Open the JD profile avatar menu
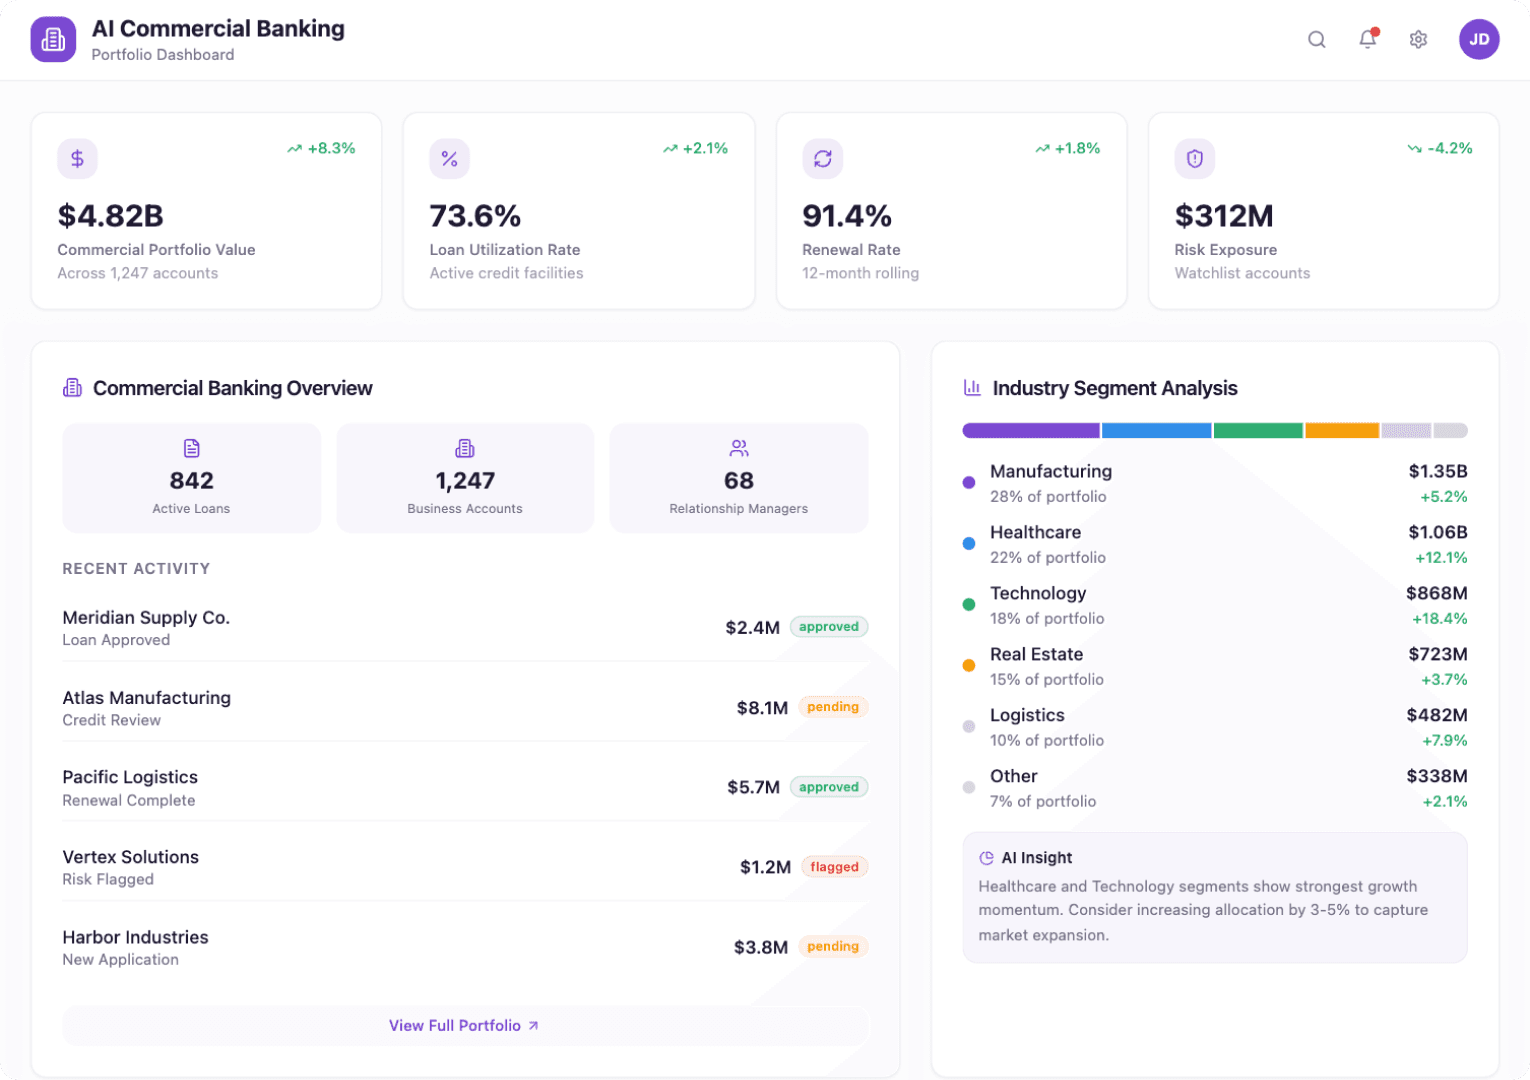The width and height of the screenshot is (1530, 1080). [x=1479, y=39]
